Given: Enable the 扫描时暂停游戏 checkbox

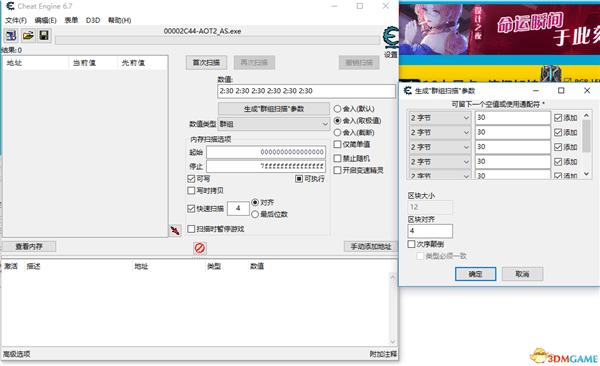Looking at the screenshot, I should pos(215,229).
